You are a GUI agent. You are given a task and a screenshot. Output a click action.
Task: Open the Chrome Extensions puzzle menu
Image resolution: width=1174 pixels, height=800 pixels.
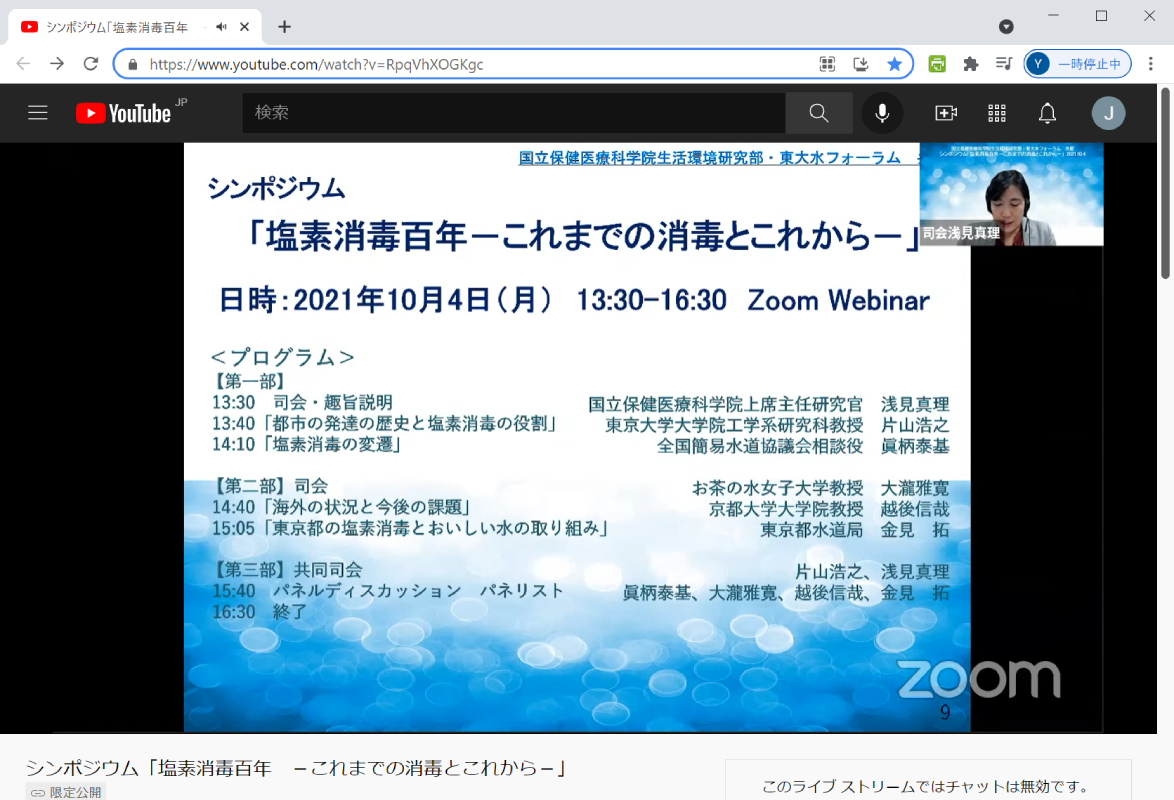coord(970,64)
